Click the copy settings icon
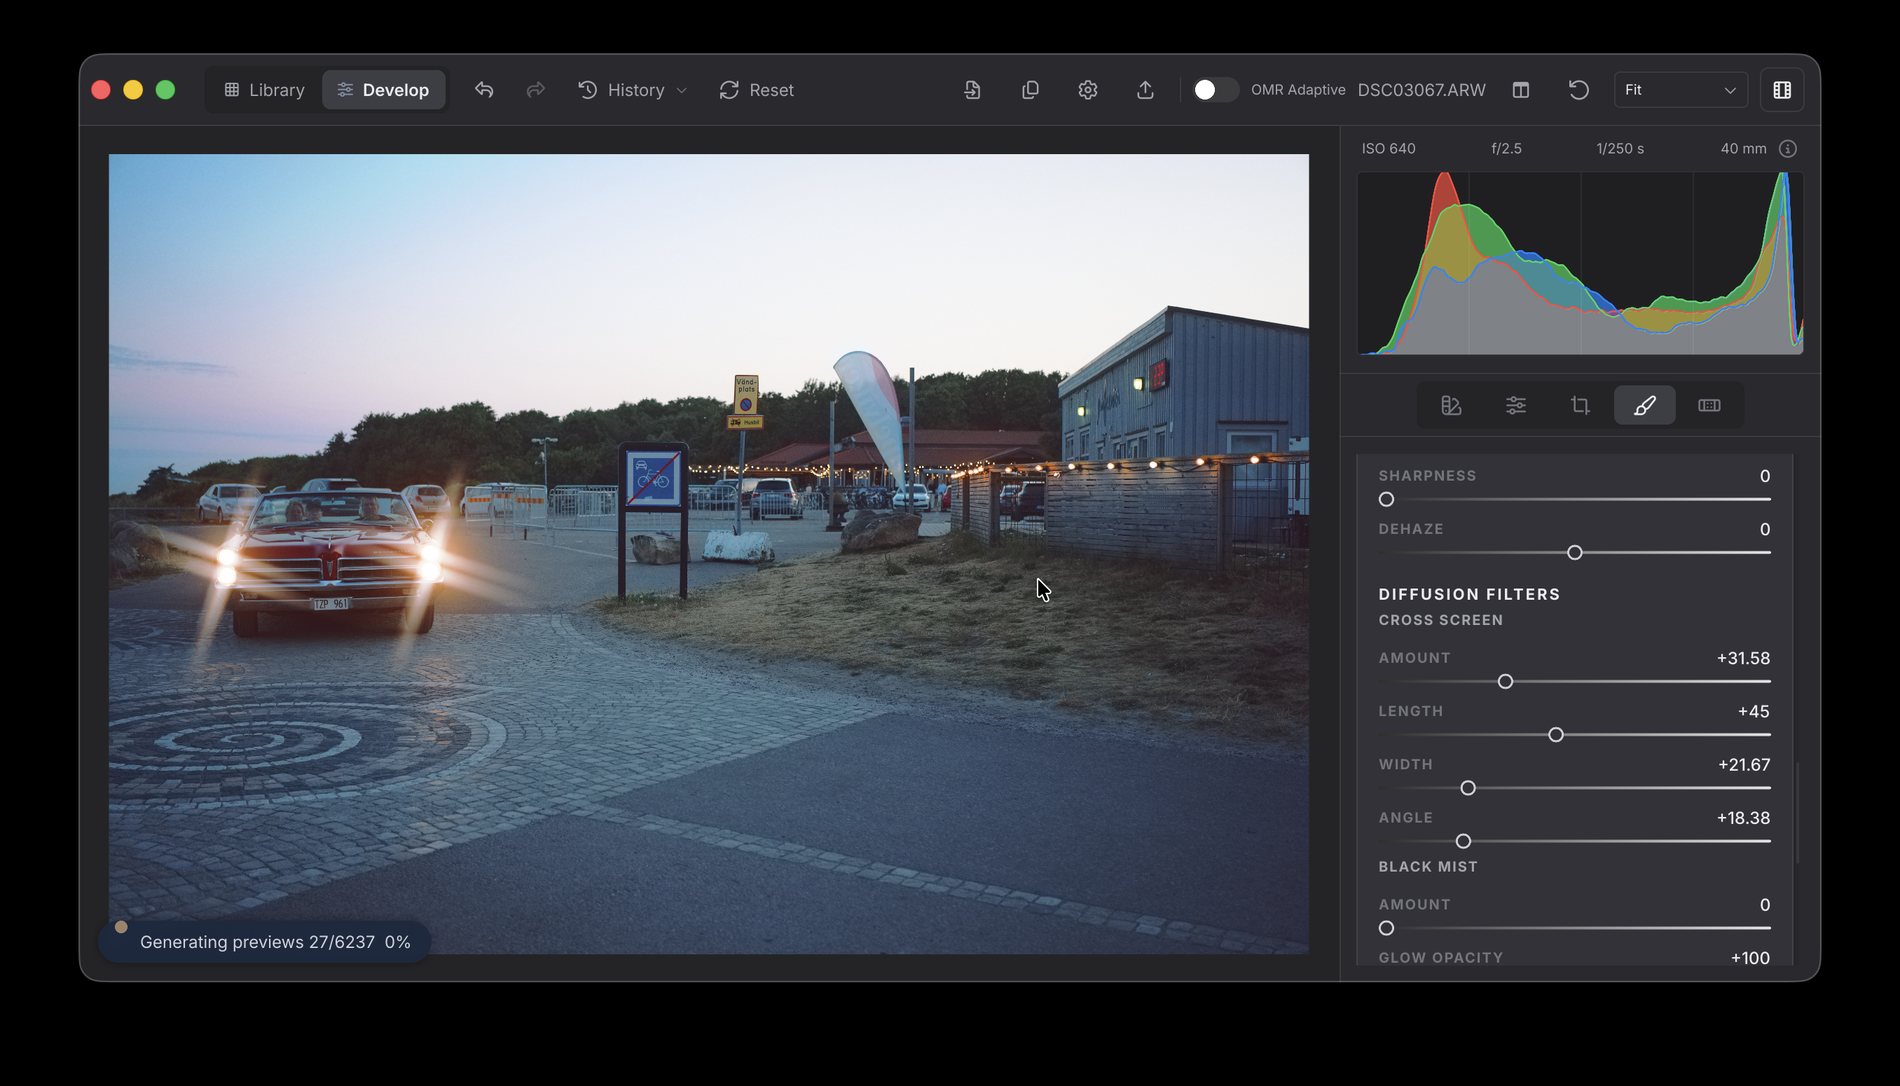The width and height of the screenshot is (1900, 1086). [1030, 90]
